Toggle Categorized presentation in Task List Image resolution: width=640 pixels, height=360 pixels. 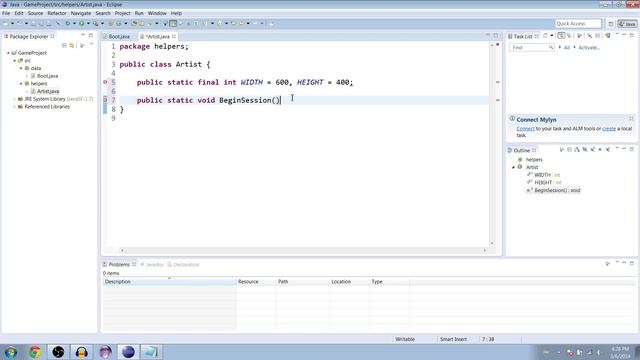[561, 36]
